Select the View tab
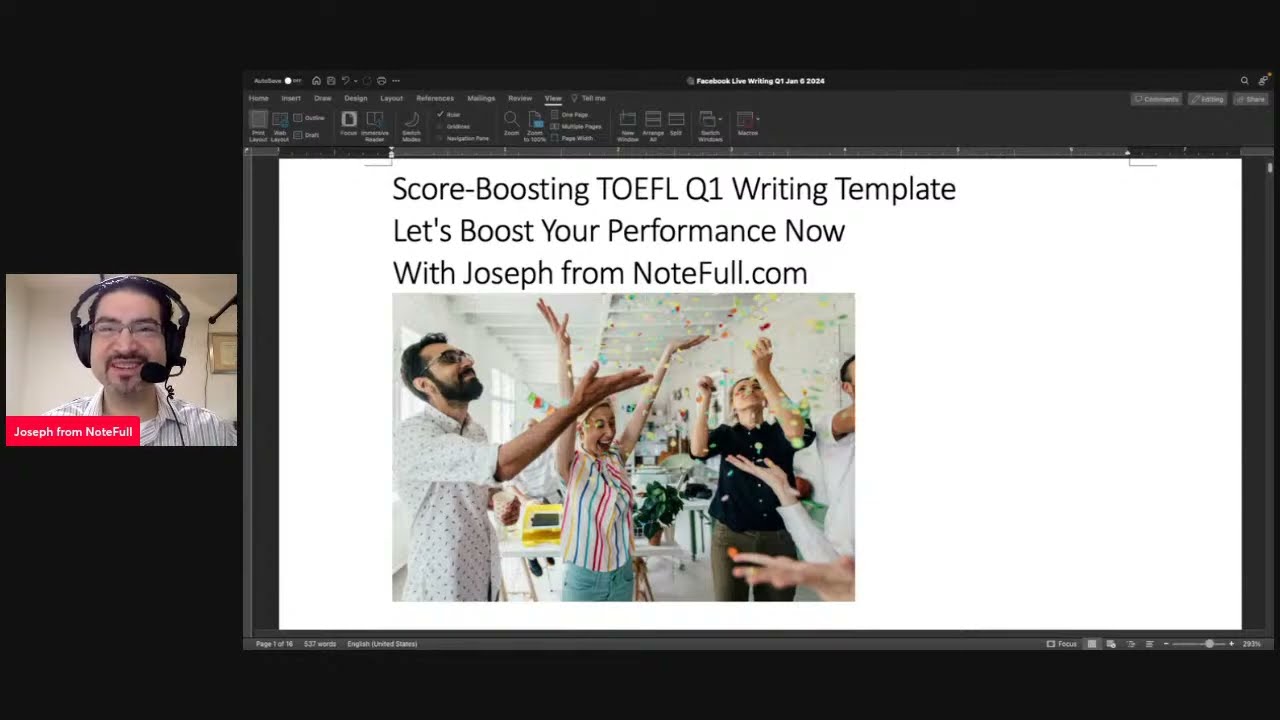 (x=553, y=98)
